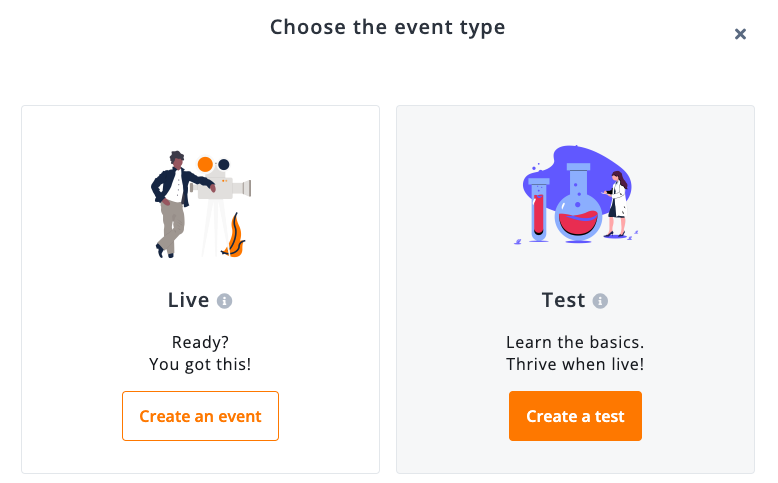Click the scientist woman in the lab coat

tap(616, 204)
